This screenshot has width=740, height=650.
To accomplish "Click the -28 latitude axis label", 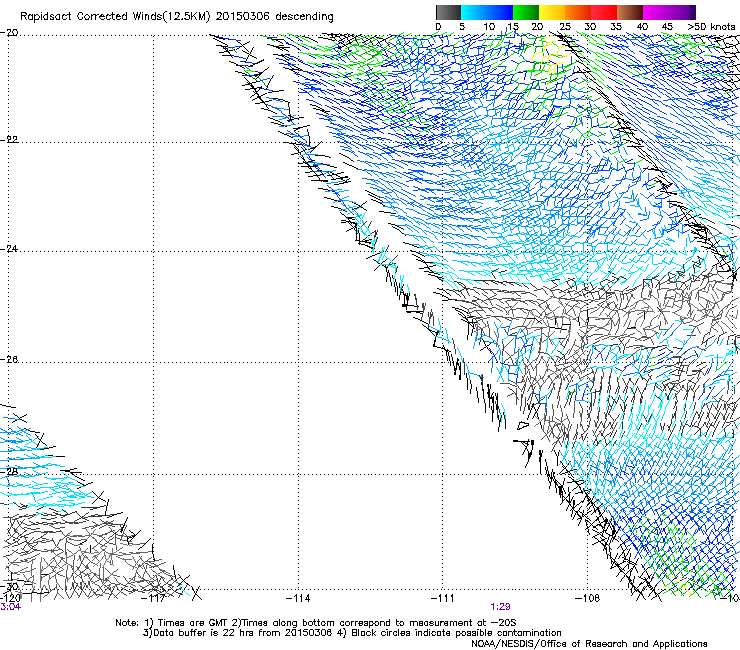I will (9, 472).
